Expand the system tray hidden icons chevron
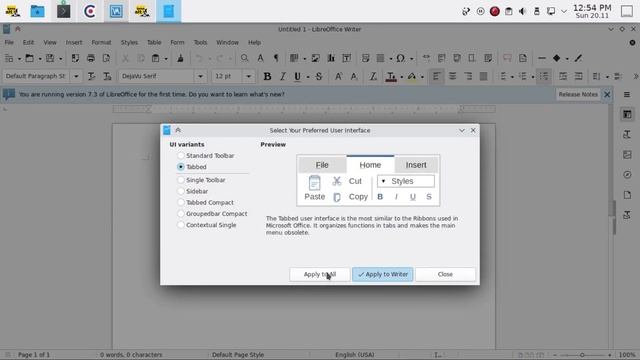The image size is (640, 360). click(x=564, y=11)
